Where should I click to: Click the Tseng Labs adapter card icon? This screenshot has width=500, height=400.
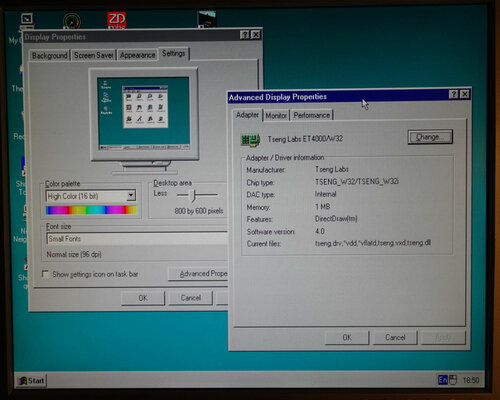pyautogui.click(x=250, y=140)
